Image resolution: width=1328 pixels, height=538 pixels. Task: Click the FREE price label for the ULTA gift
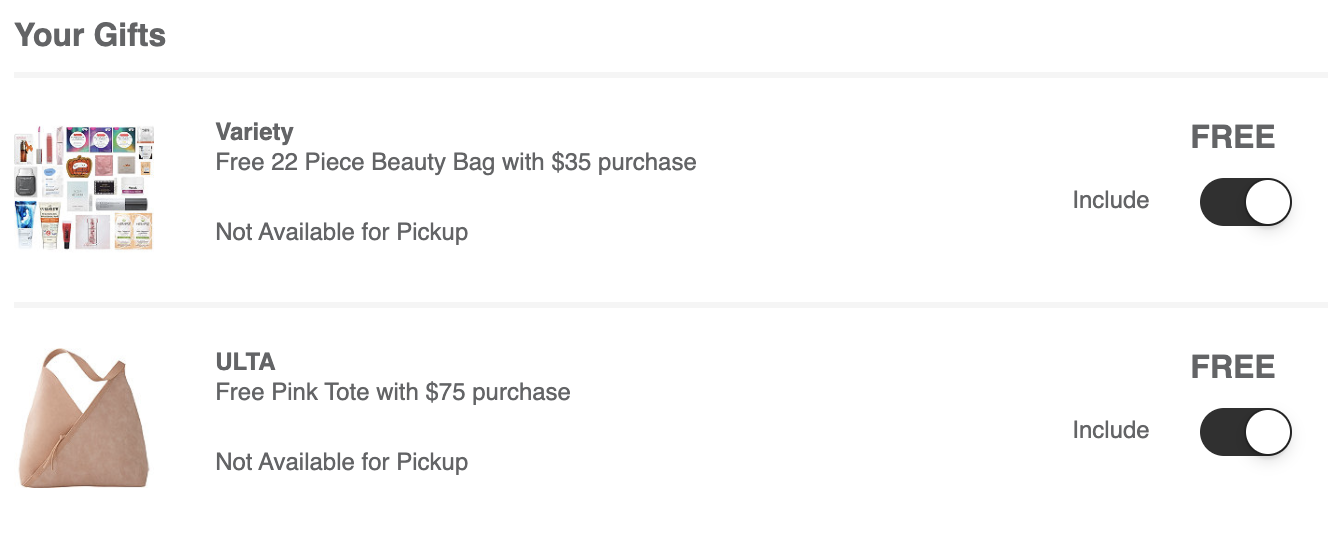click(1233, 367)
